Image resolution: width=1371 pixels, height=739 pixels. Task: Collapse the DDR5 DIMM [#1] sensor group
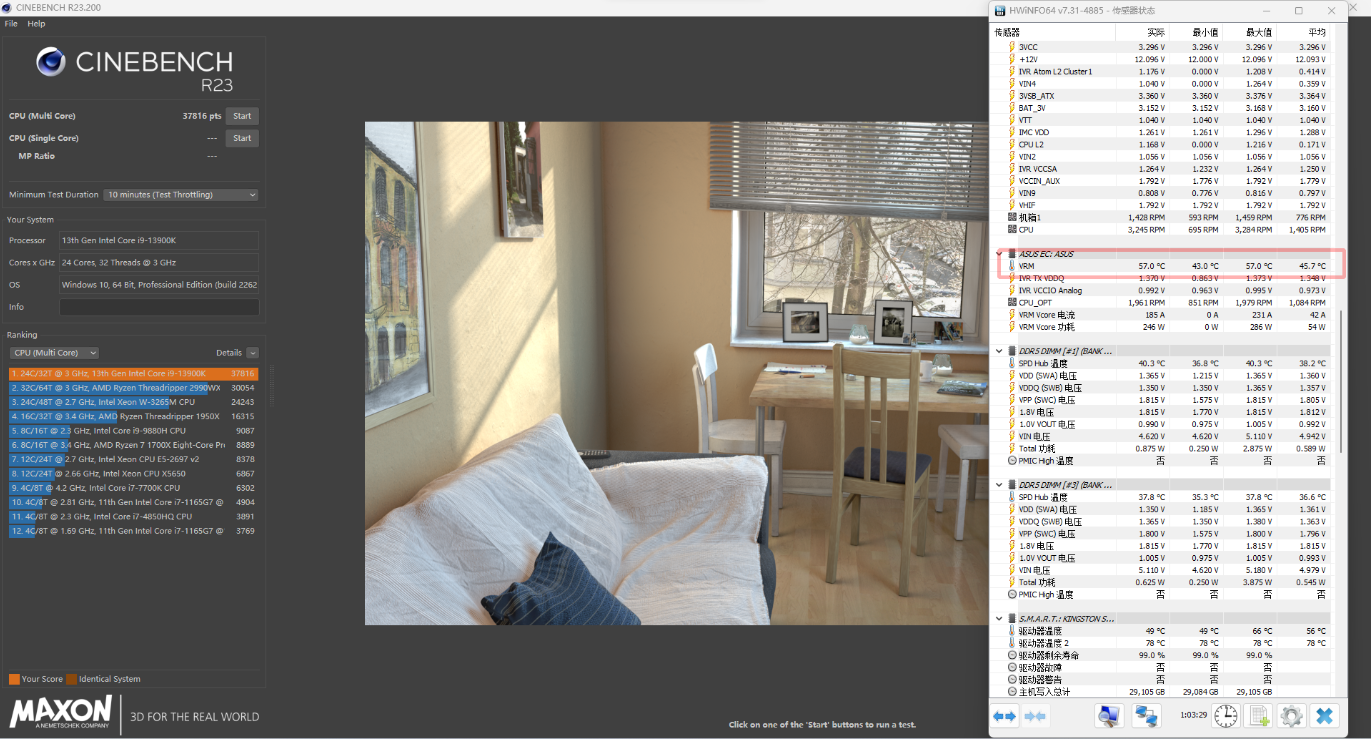(x=999, y=351)
